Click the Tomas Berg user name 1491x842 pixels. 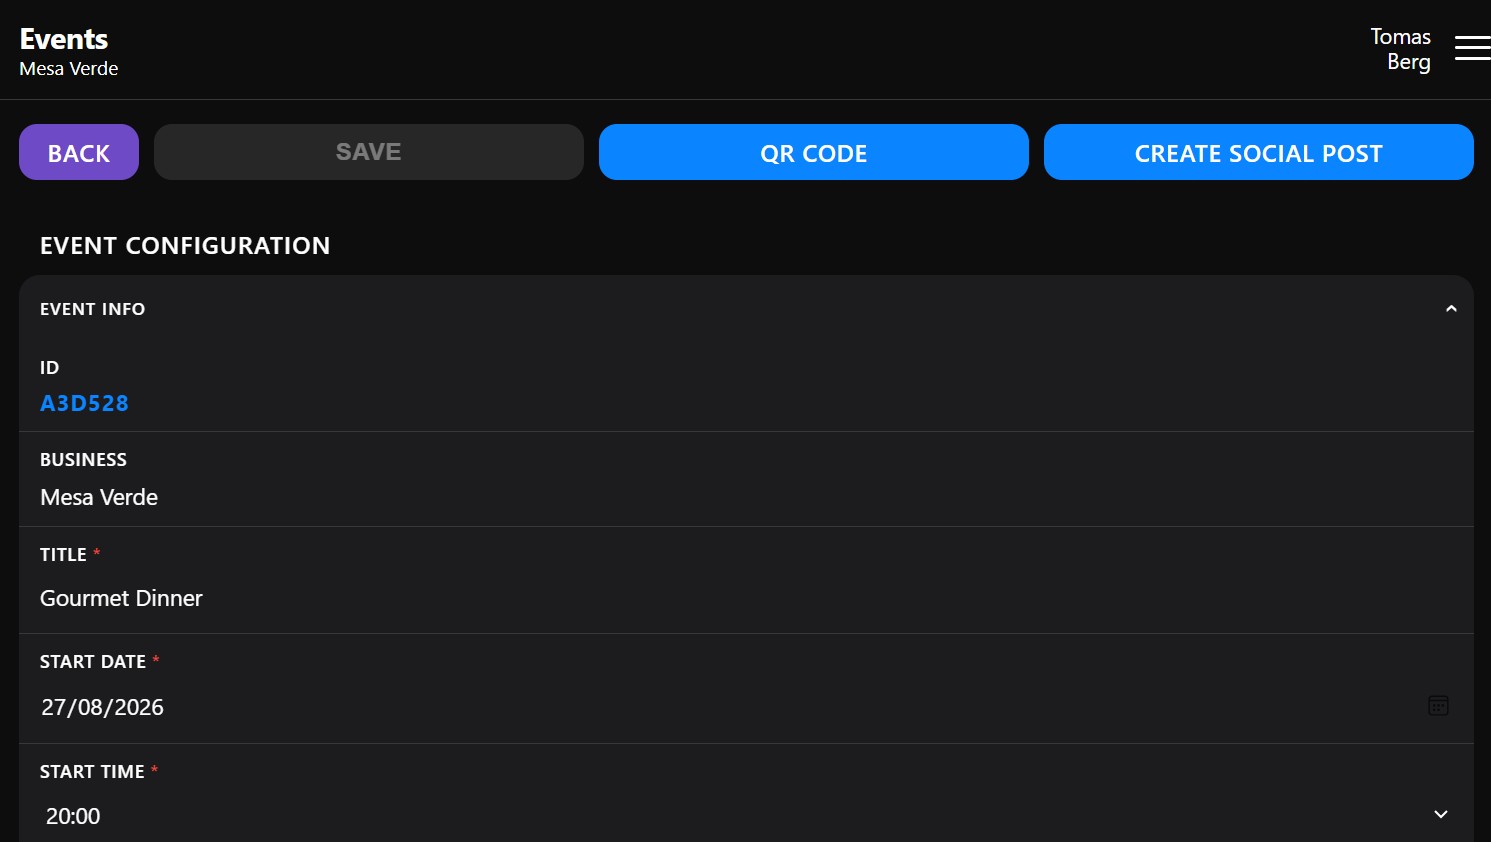point(1400,49)
